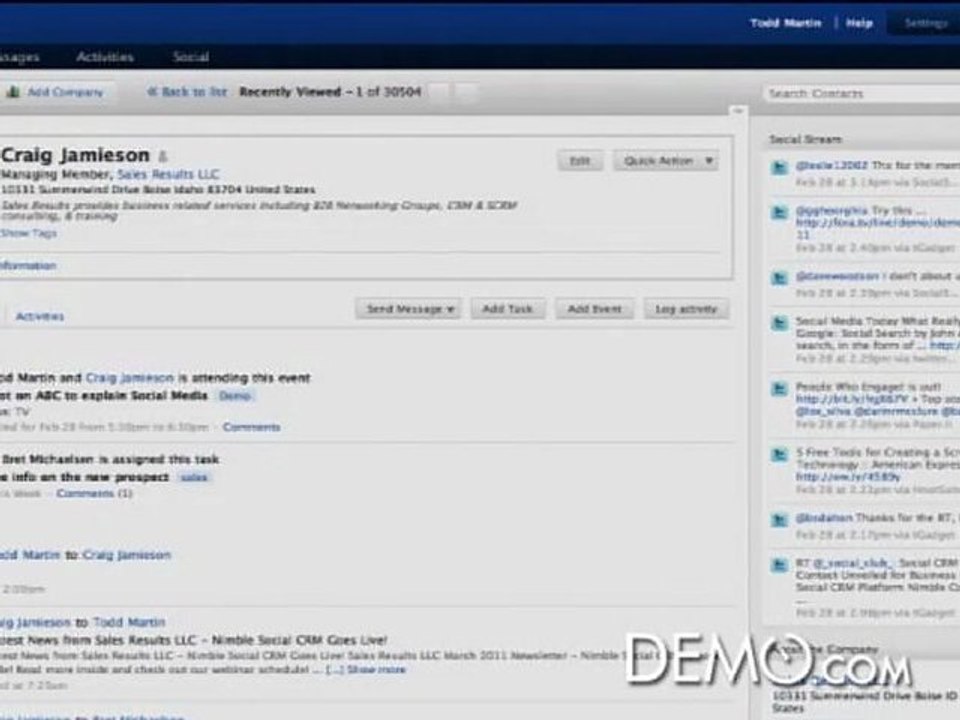Click the Craig Jamieson link in the event entry
This screenshot has width=960, height=720.
[130, 378]
